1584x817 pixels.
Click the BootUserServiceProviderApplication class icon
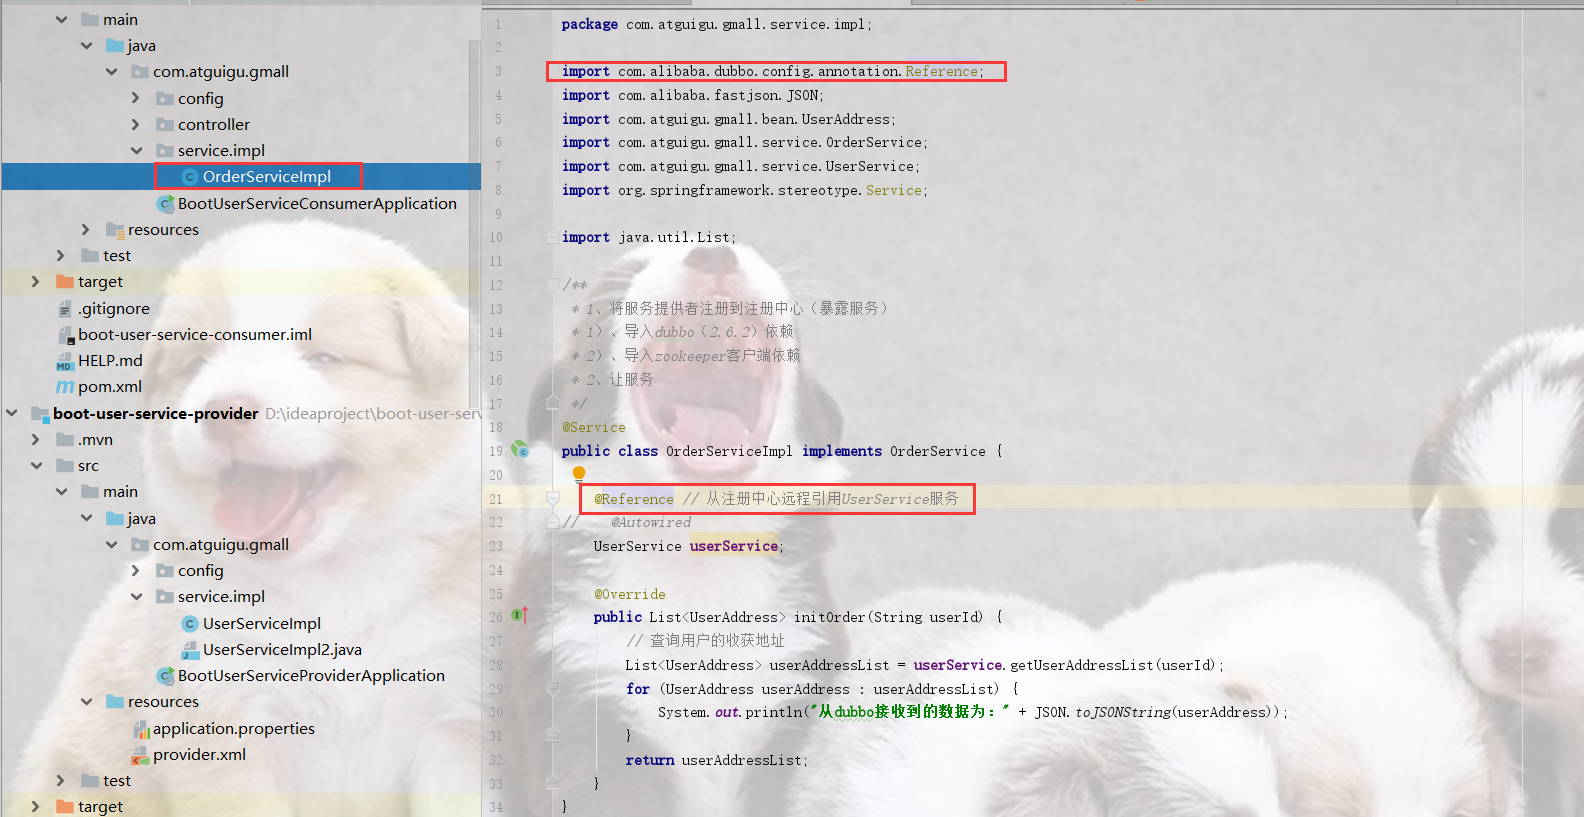(x=165, y=676)
